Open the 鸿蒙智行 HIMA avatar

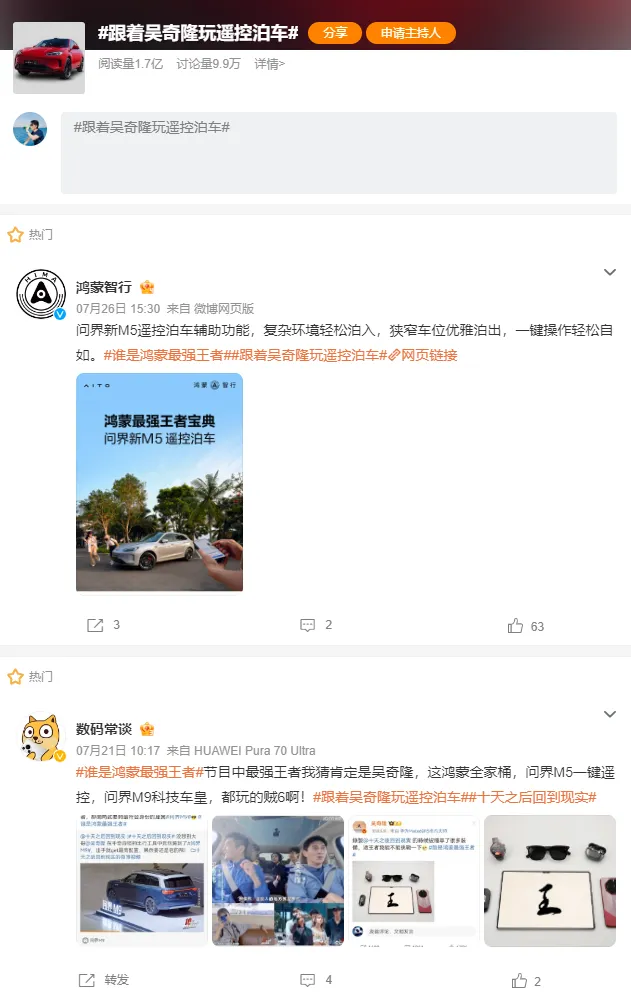(41, 294)
